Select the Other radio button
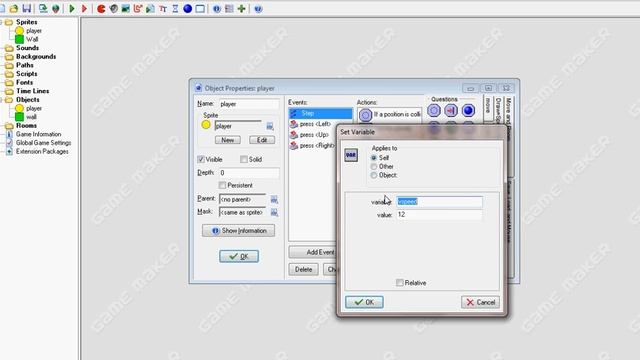640x360 pixels. click(x=374, y=167)
